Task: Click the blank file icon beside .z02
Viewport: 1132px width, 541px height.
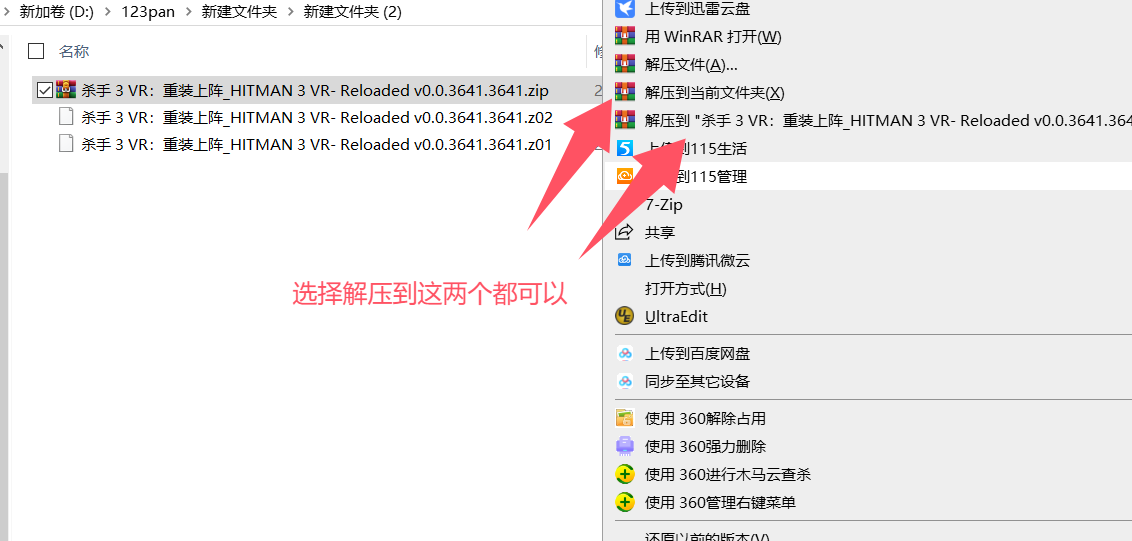Action: (66, 117)
